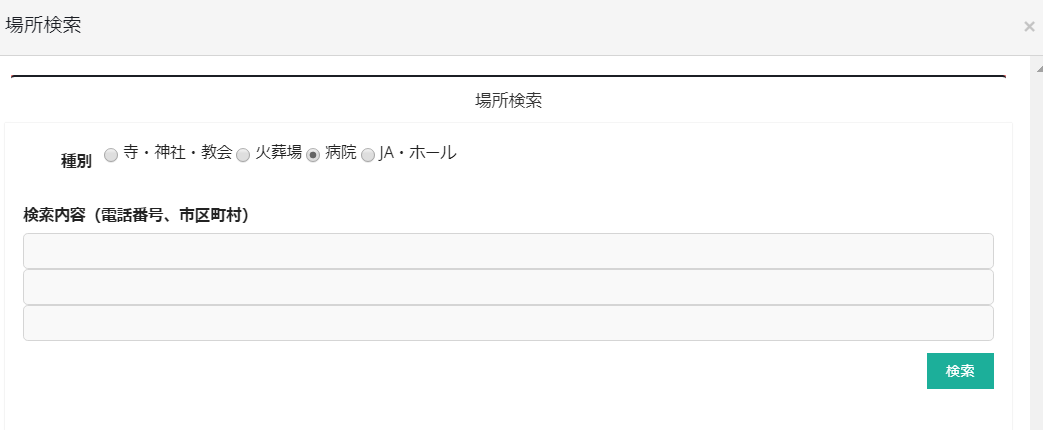Select the 病院 radio button
The width and height of the screenshot is (1051, 430).
coord(313,155)
